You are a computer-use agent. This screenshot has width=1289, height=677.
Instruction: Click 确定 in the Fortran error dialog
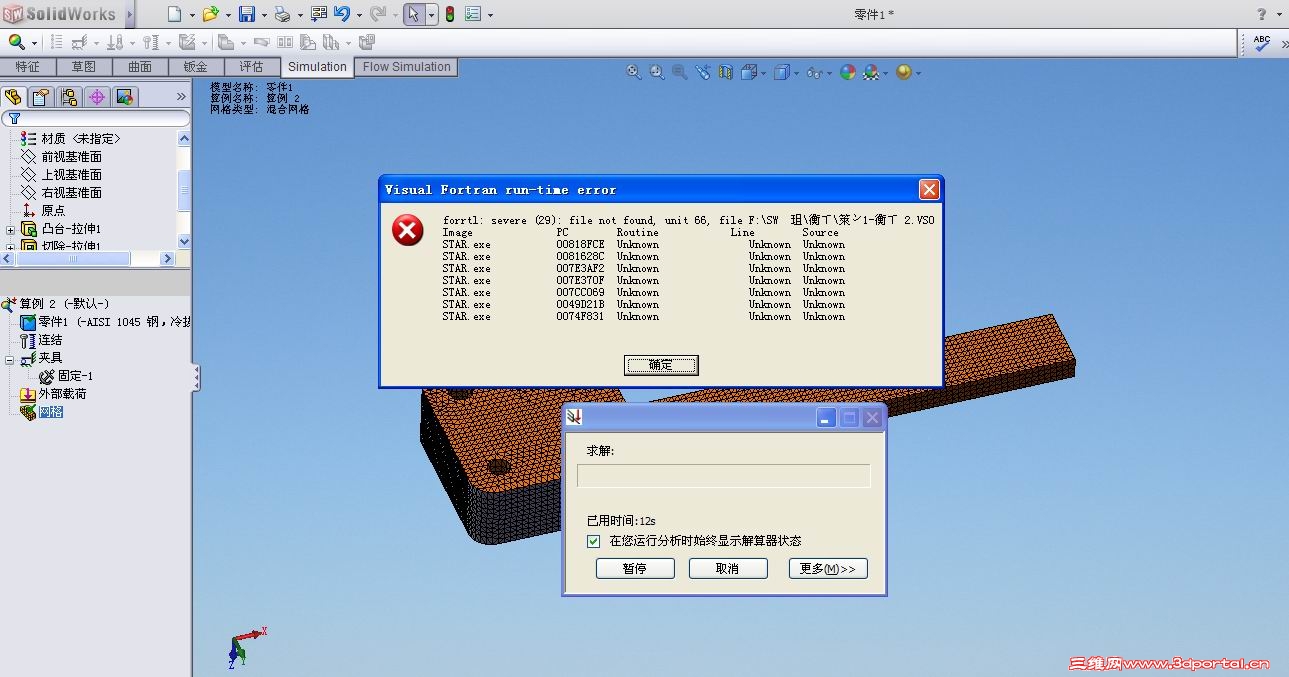click(x=661, y=365)
